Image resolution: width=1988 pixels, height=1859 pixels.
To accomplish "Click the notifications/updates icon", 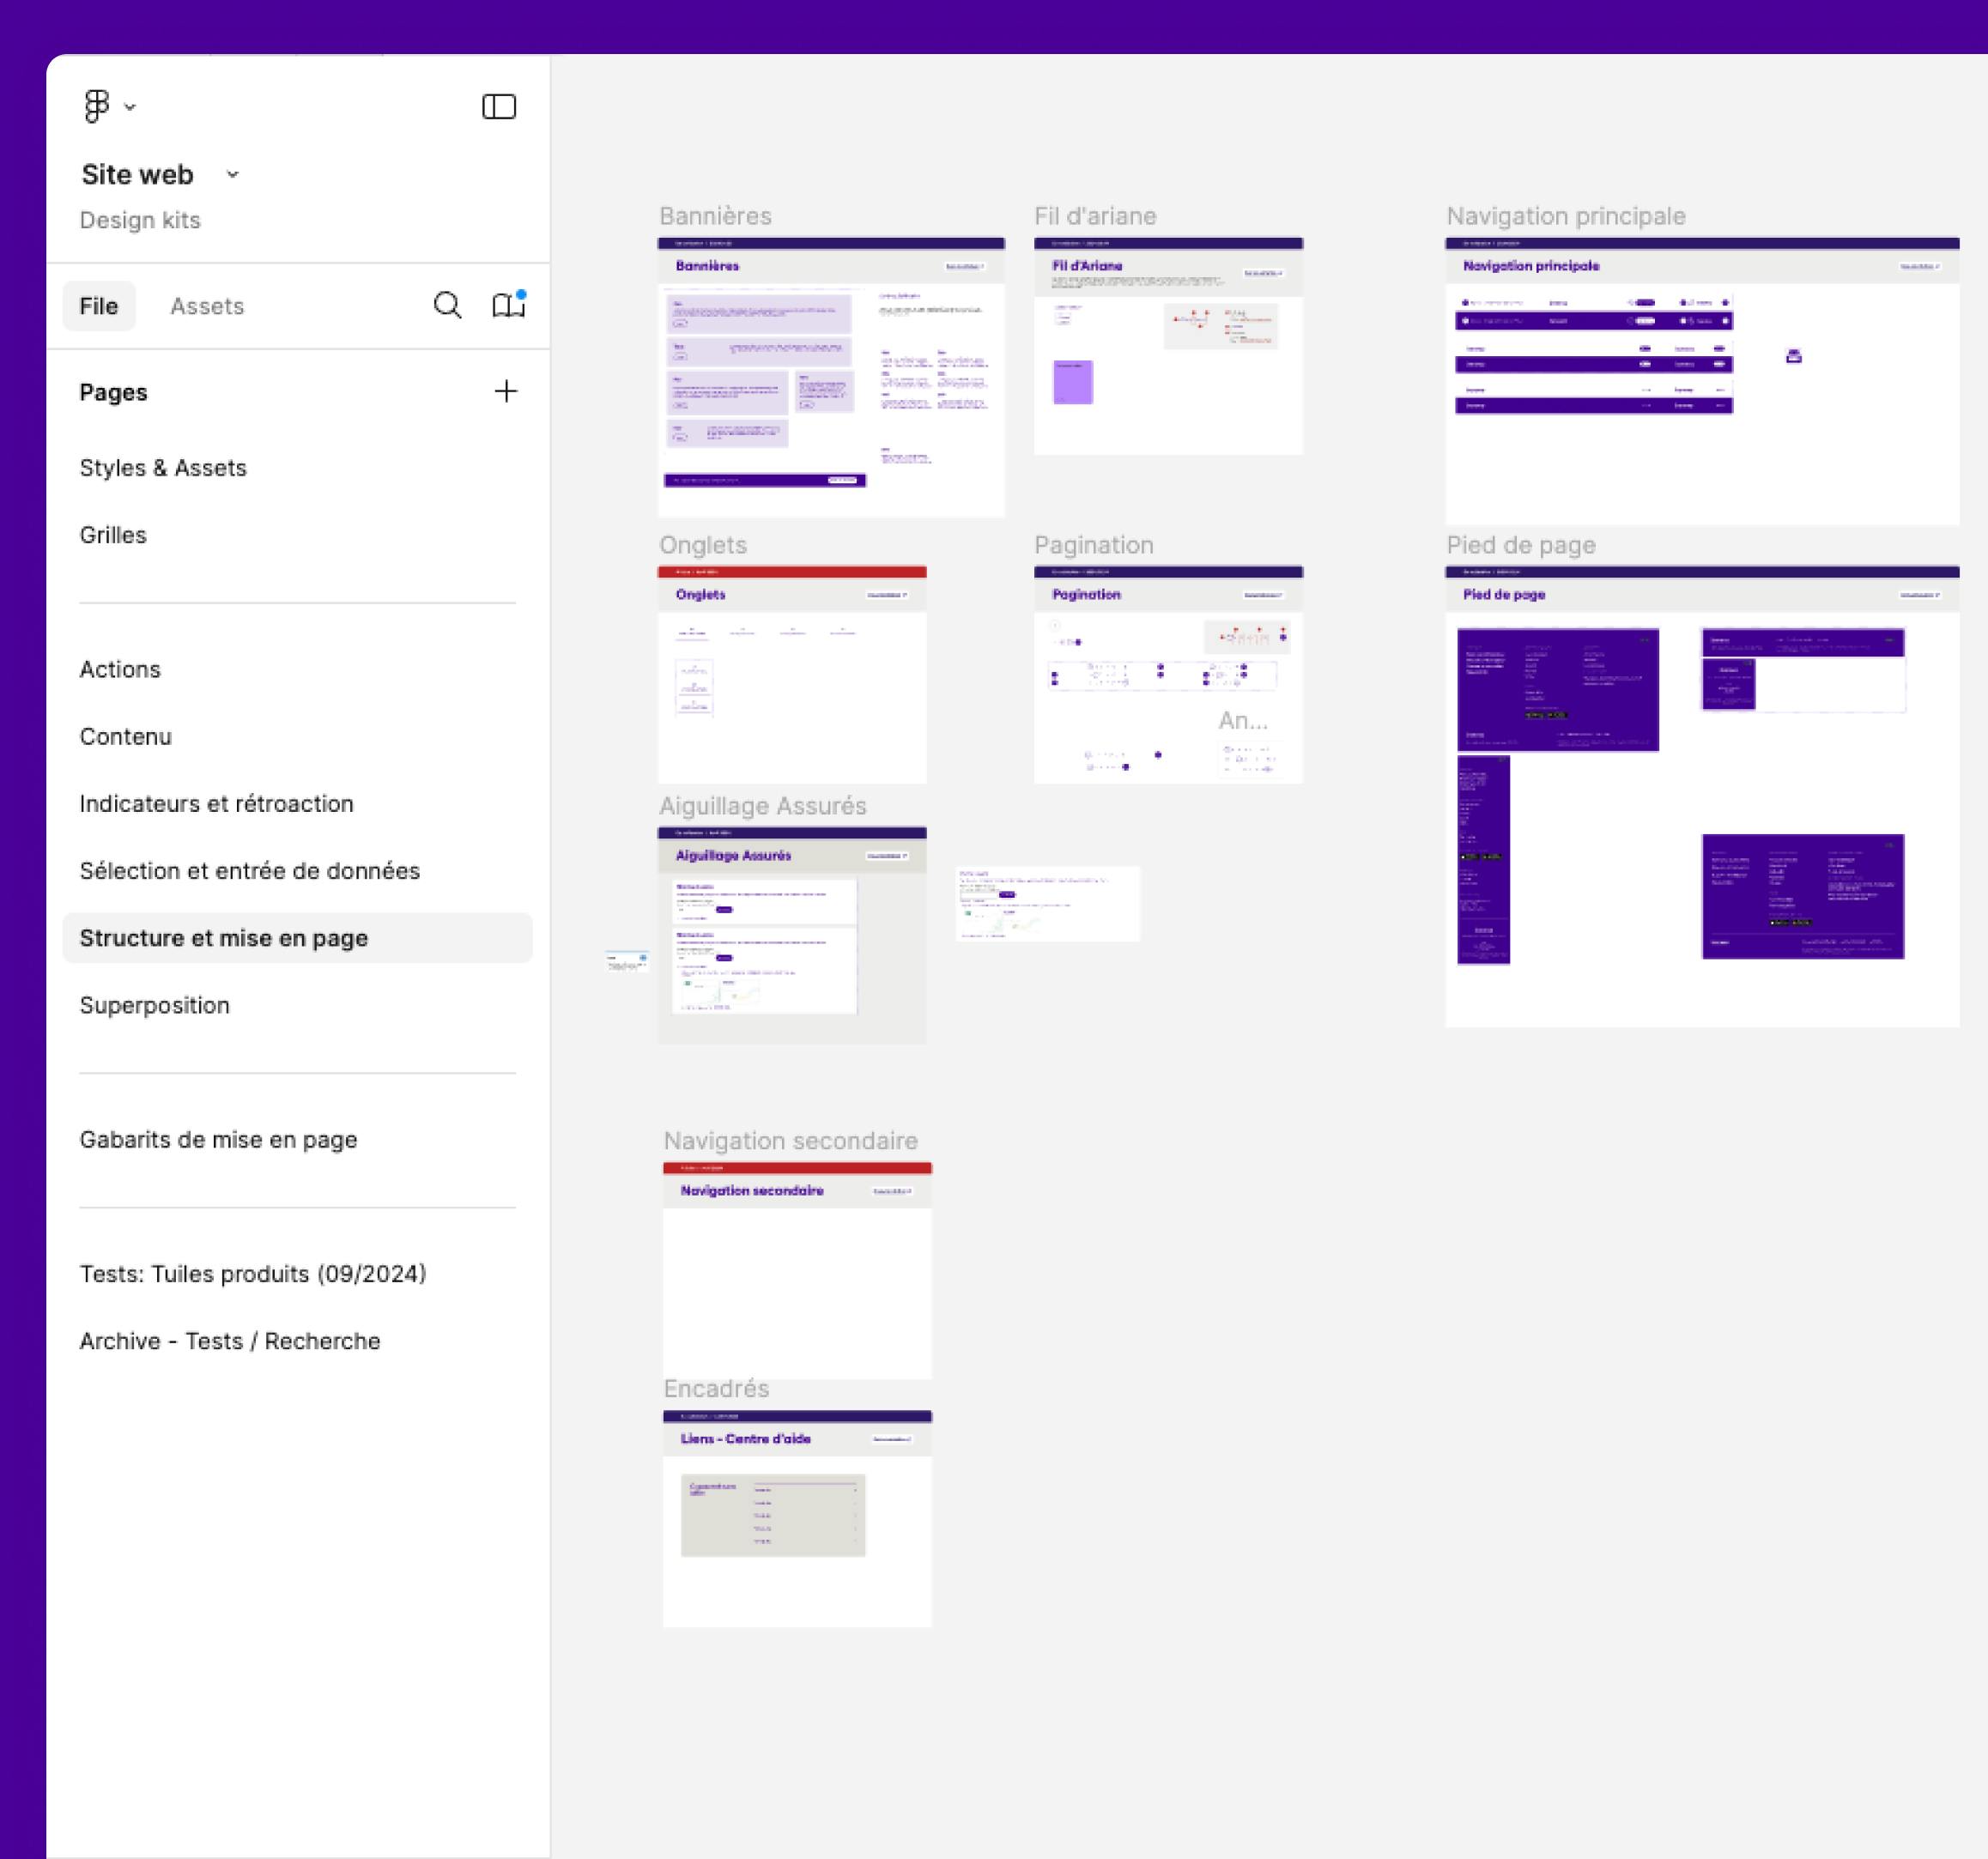I will 508,306.
